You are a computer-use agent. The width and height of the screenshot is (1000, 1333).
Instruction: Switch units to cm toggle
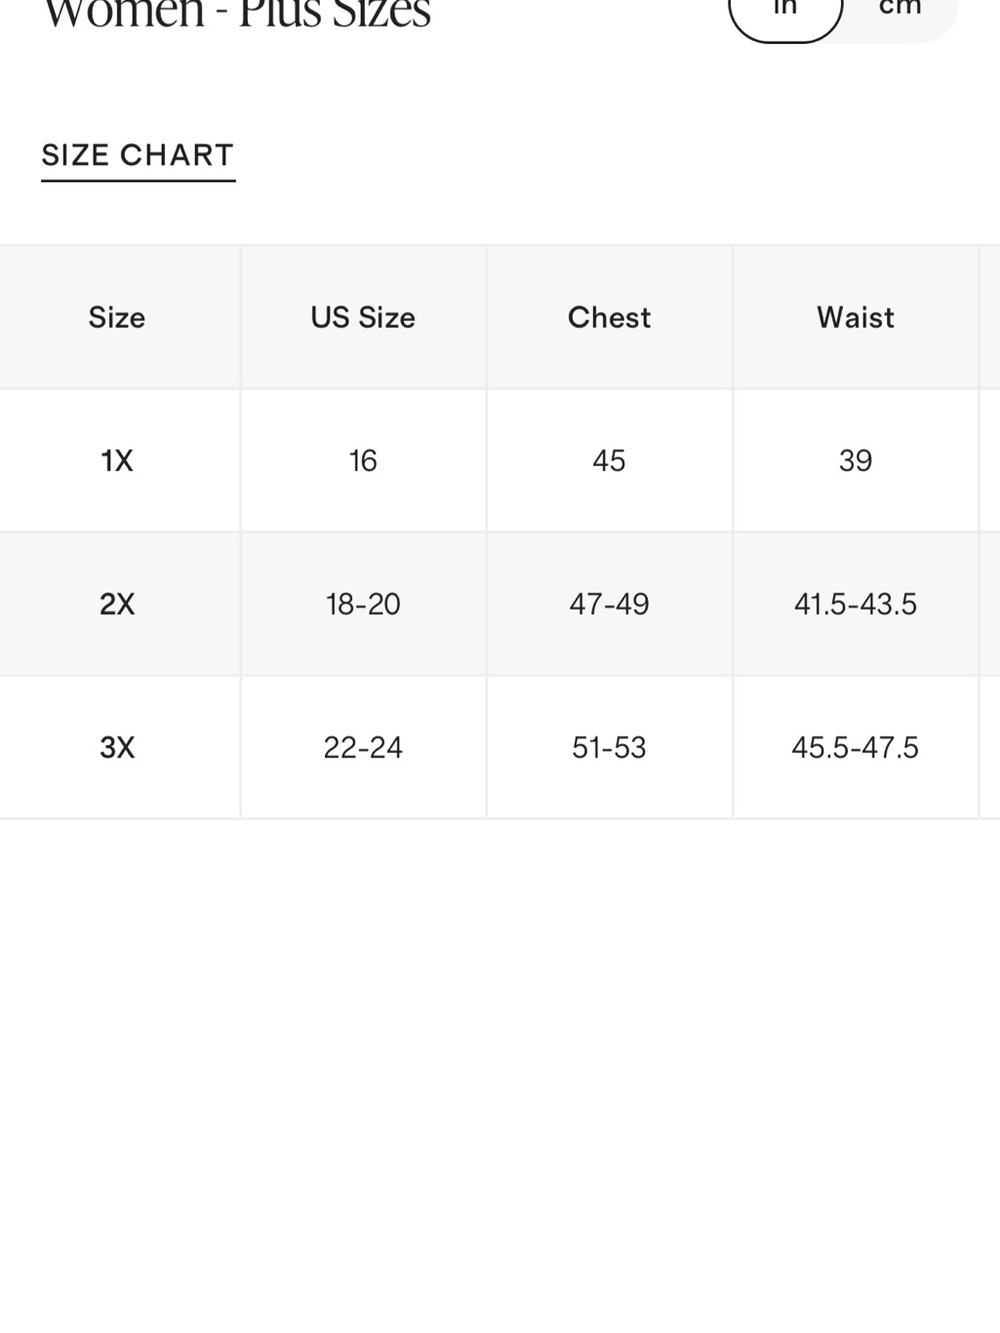(x=900, y=10)
